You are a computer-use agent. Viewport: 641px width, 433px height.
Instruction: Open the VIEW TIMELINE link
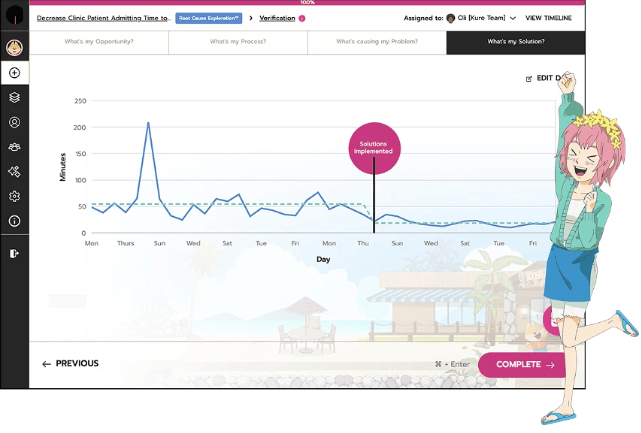pyautogui.click(x=548, y=18)
